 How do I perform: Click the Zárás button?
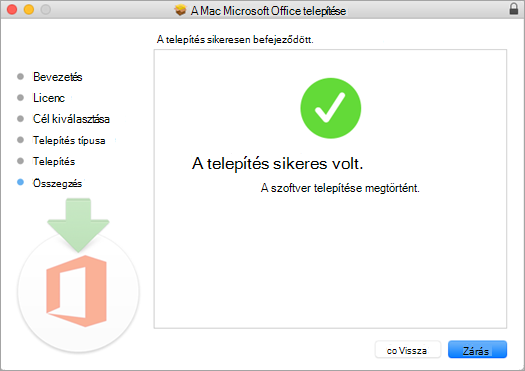[x=477, y=350]
